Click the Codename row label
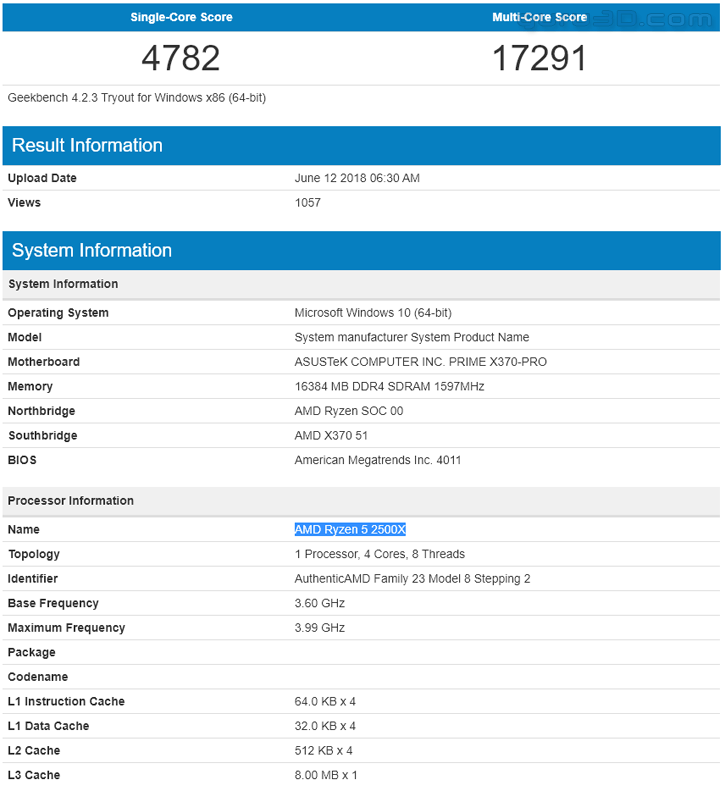Viewport: 725px width, 791px height. 38,677
